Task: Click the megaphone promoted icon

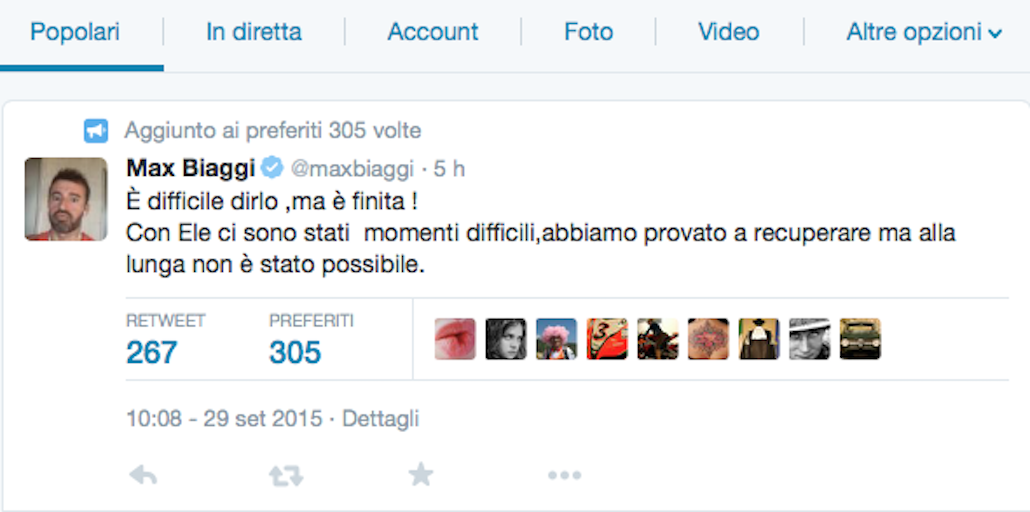Action: pos(96,131)
